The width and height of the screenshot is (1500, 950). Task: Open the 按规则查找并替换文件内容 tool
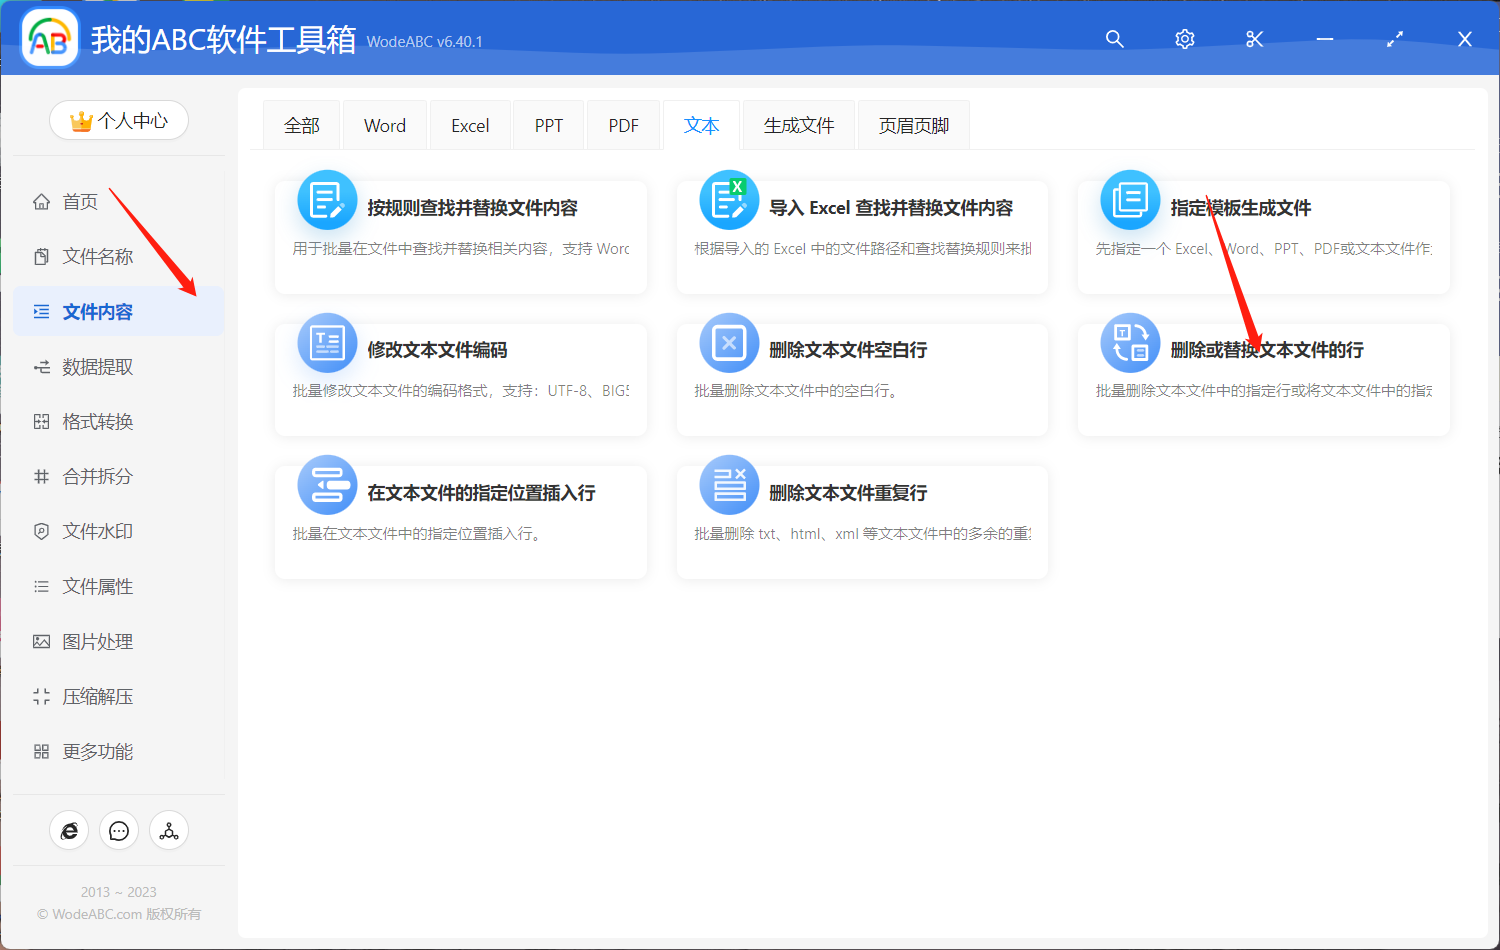coord(460,235)
